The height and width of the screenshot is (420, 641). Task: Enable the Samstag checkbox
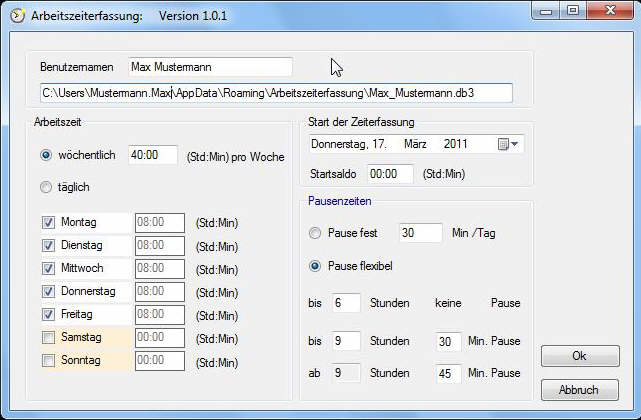point(48,337)
